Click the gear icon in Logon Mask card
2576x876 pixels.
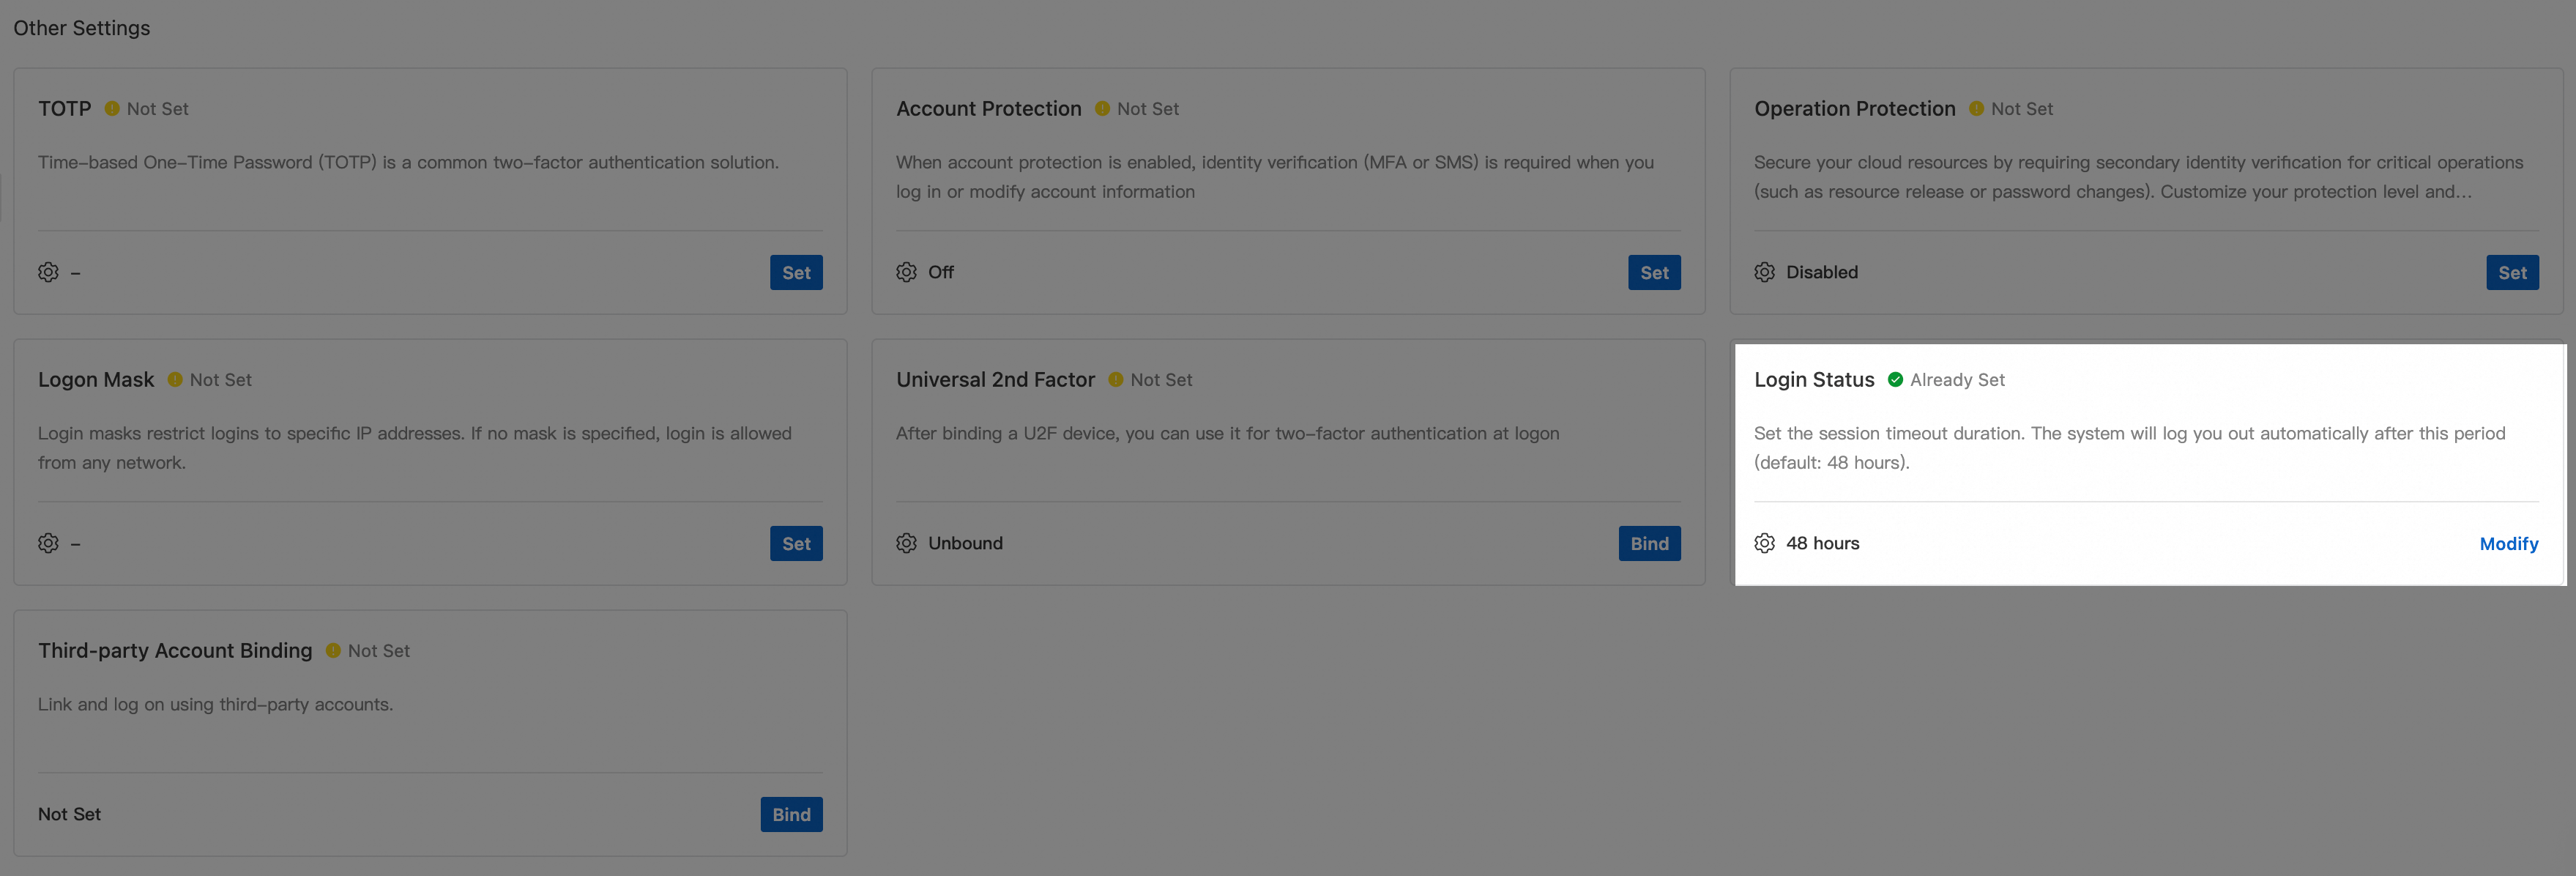click(48, 543)
